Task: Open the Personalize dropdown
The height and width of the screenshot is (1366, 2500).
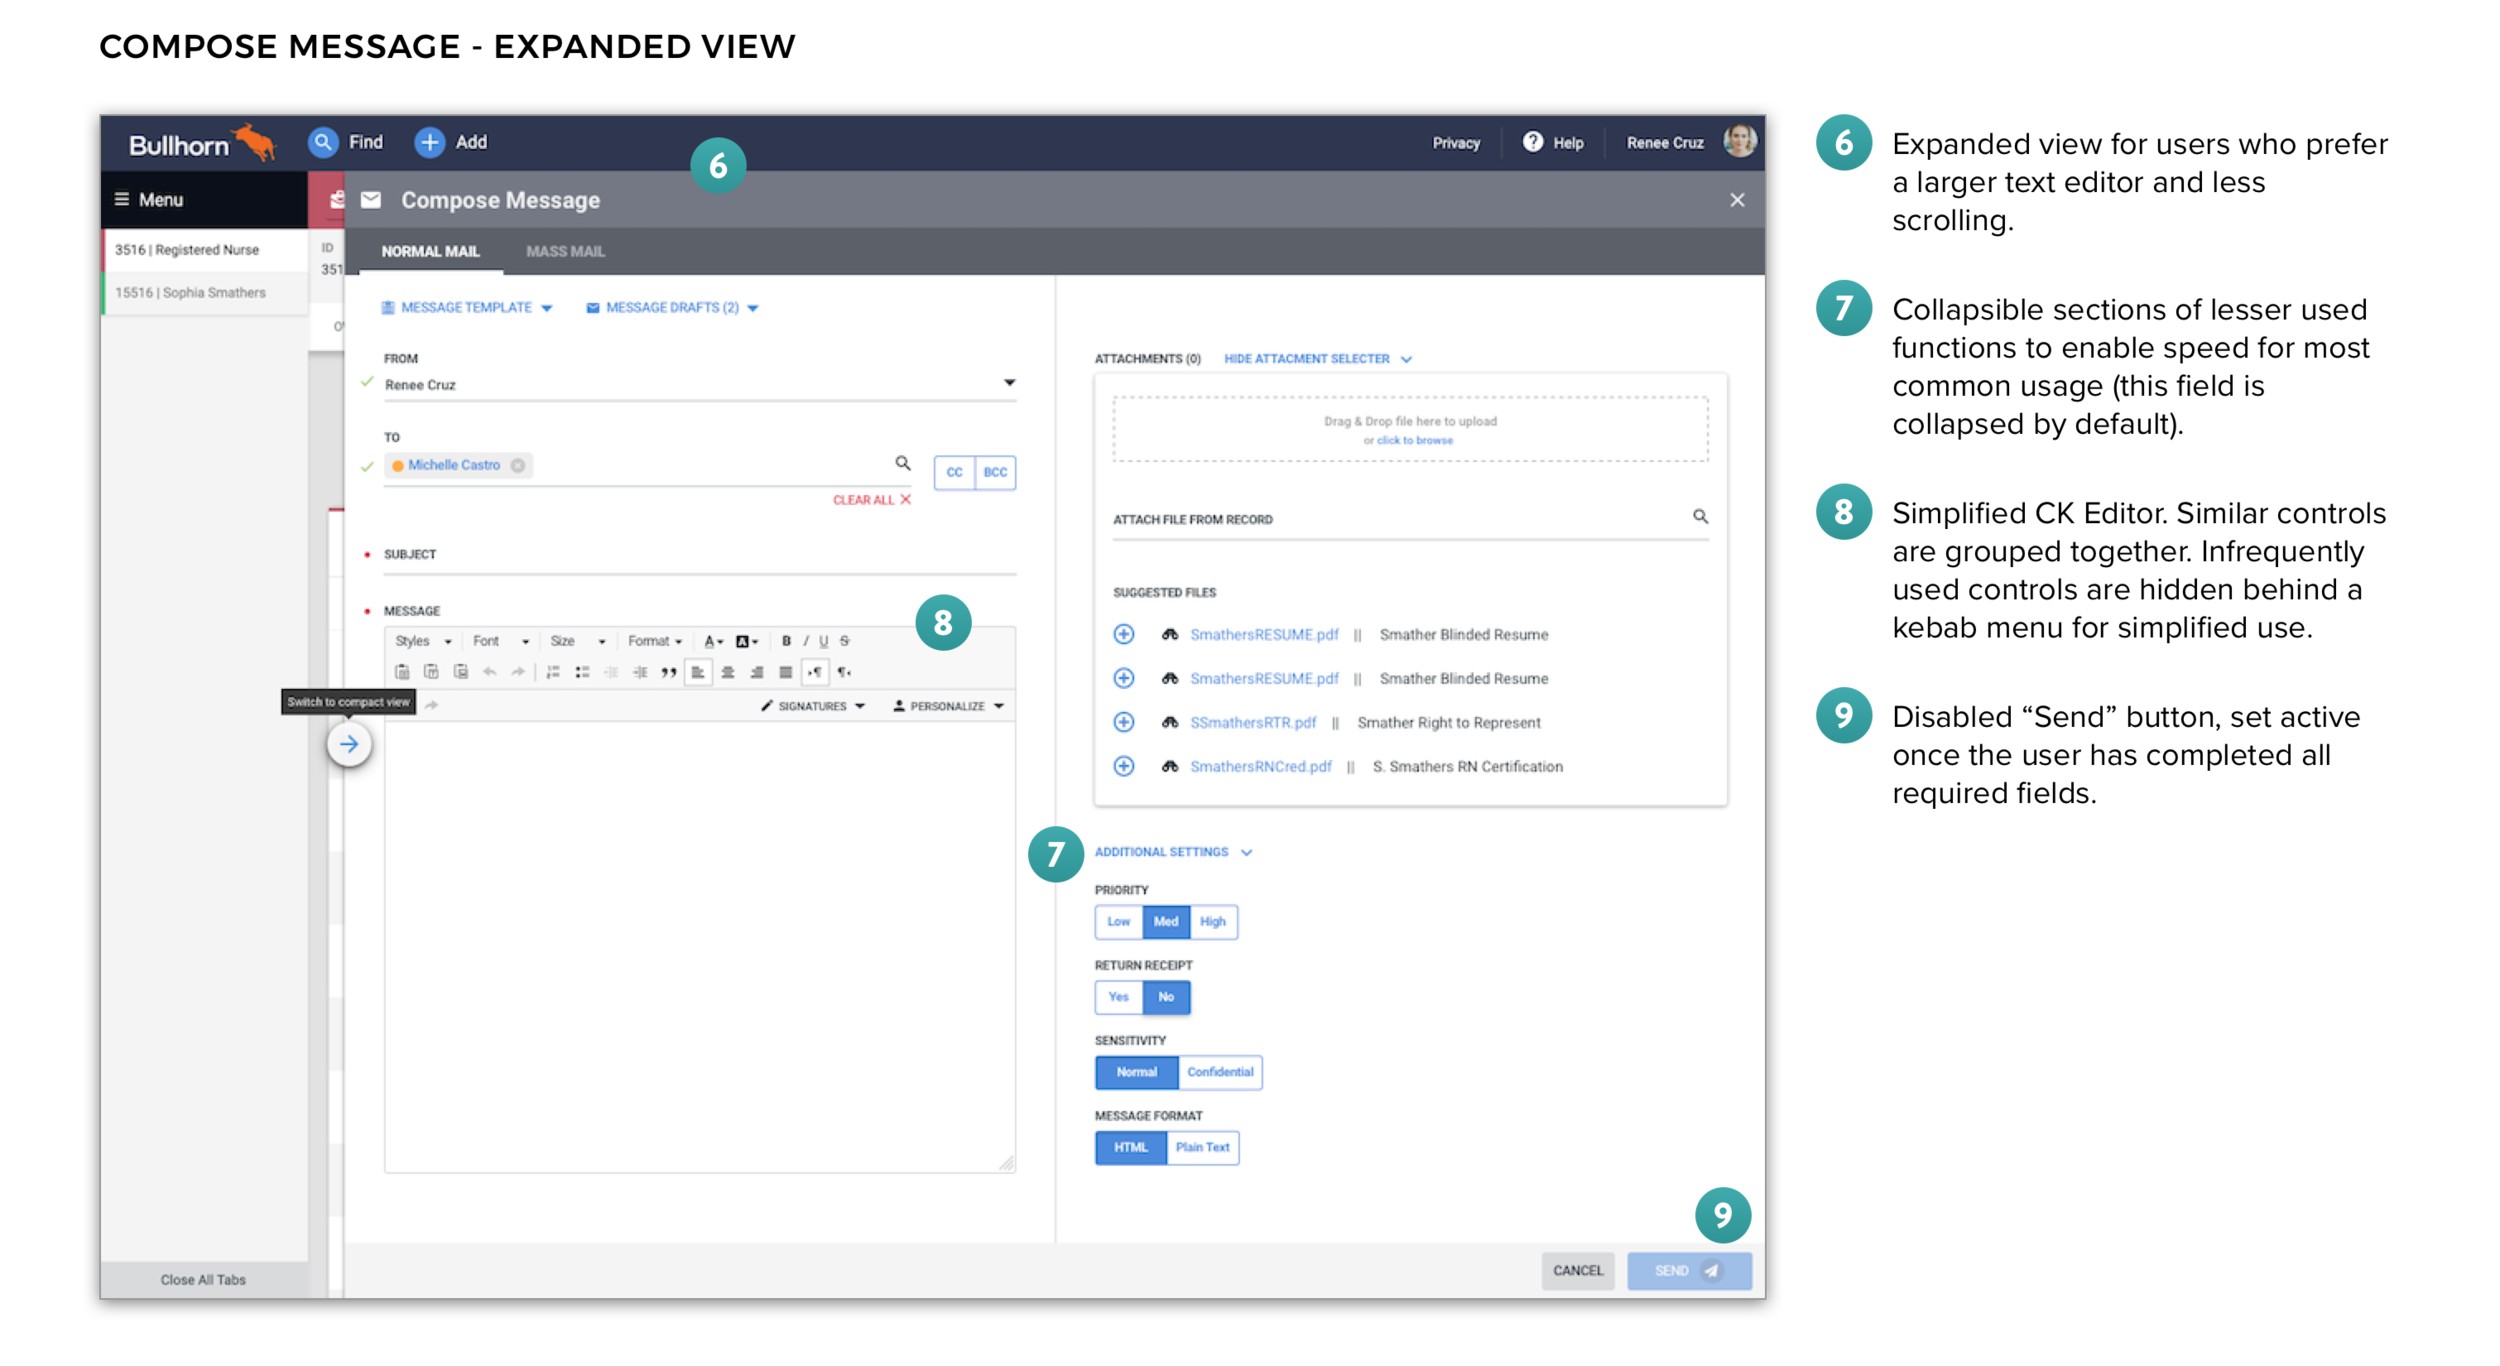Action: pos(948,706)
